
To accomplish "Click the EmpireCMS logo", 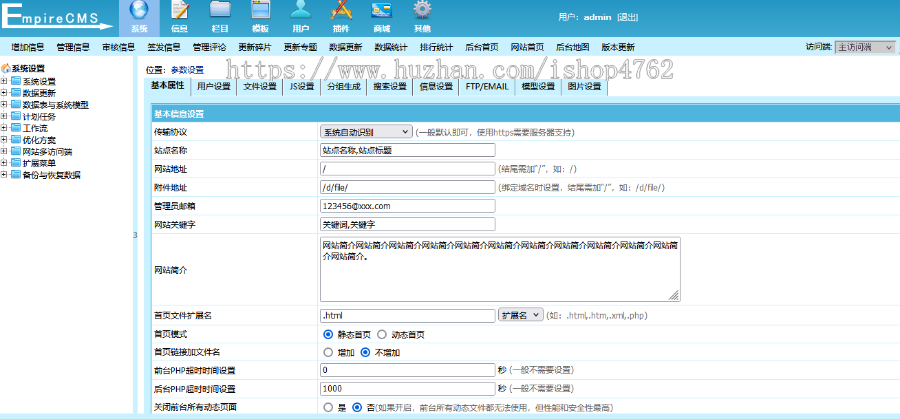I will [x=57, y=15].
